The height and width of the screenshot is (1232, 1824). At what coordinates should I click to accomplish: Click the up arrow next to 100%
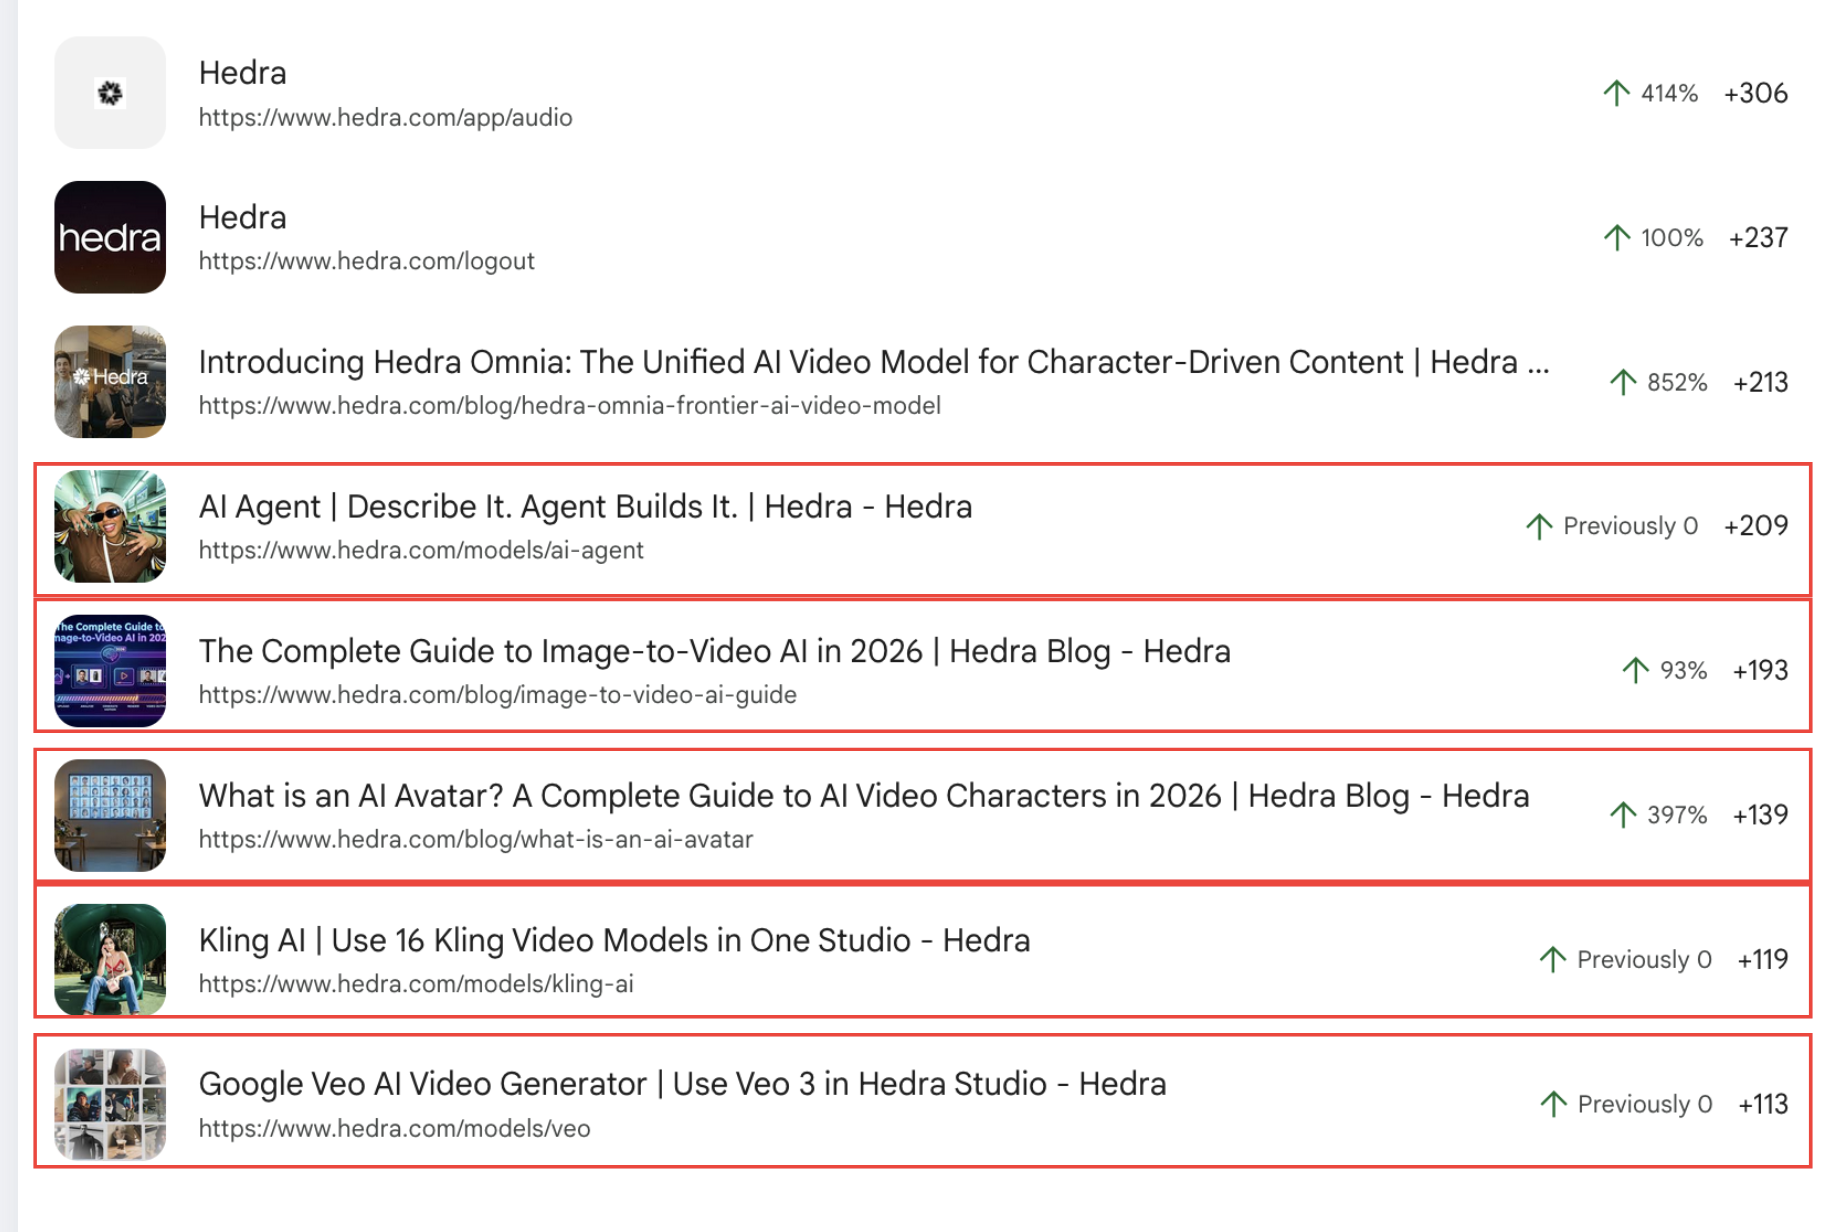point(1616,238)
